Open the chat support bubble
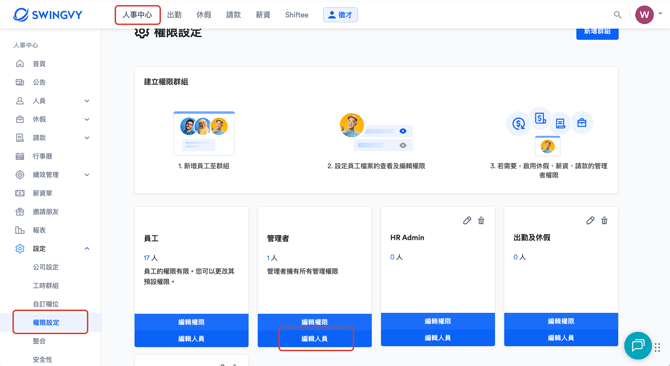This screenshot has width=670, height=366. coord(638,345)
